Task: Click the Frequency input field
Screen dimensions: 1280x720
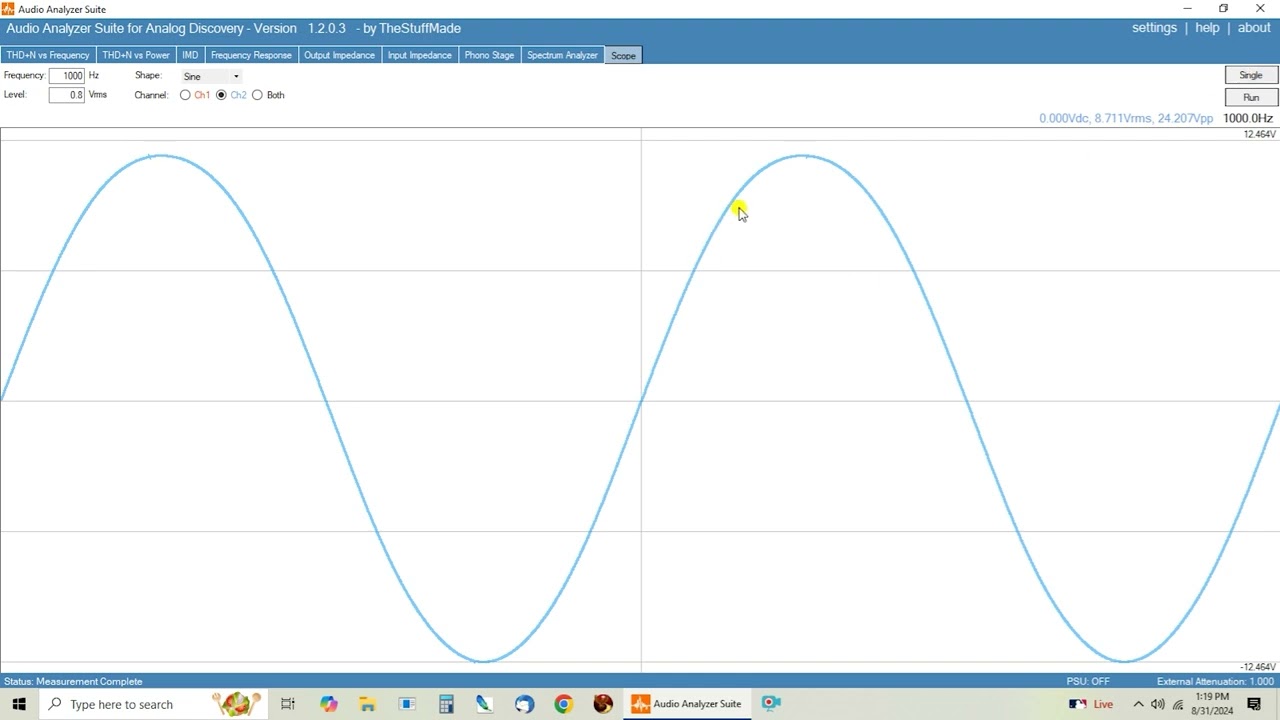Action: tap(67, 76)
